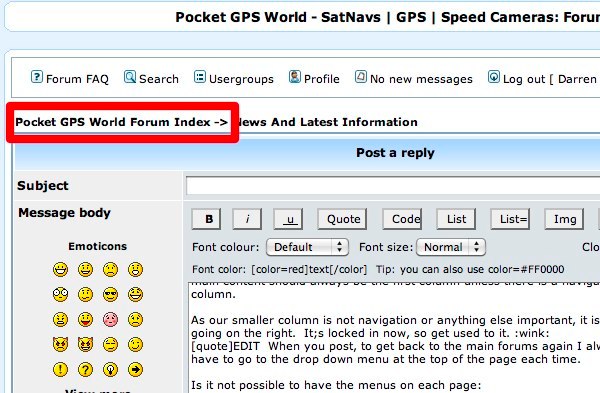Image resolution: width=600 pixels, height=393 pixels.
Task: Click the Forum FAQ question-mark icon
Action: (37, 77)
